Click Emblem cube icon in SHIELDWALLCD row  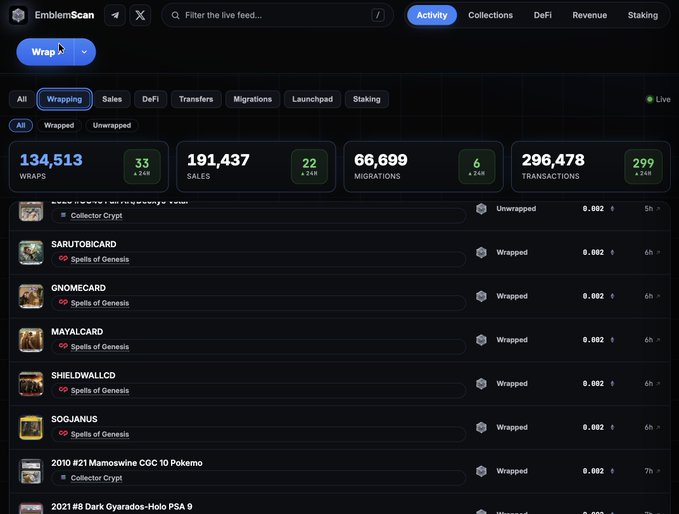481,384
